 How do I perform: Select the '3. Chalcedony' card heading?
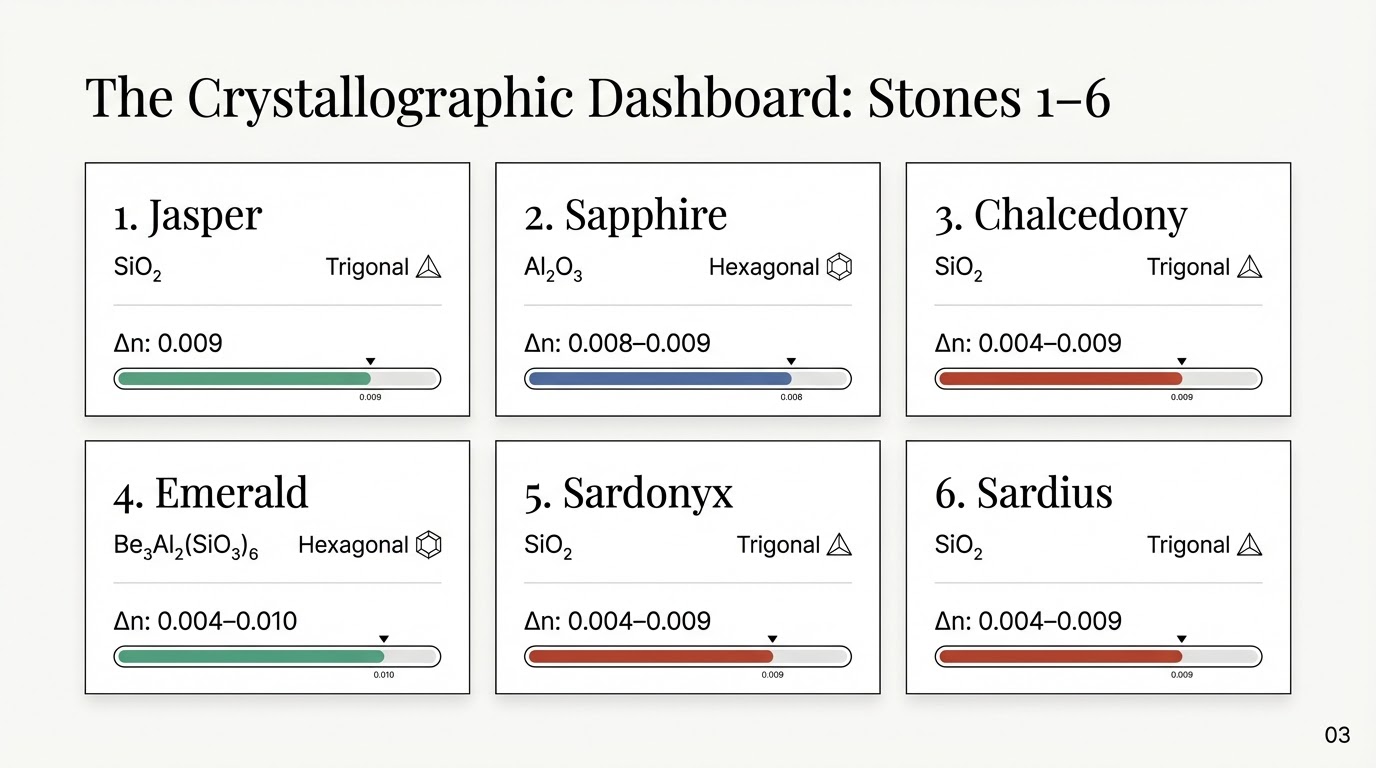click(1060, 216)
